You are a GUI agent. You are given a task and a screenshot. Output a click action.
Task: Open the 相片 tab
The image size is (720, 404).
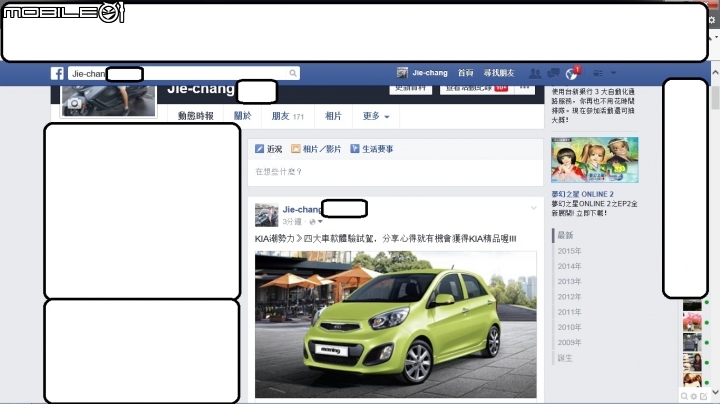pos(333,116)
